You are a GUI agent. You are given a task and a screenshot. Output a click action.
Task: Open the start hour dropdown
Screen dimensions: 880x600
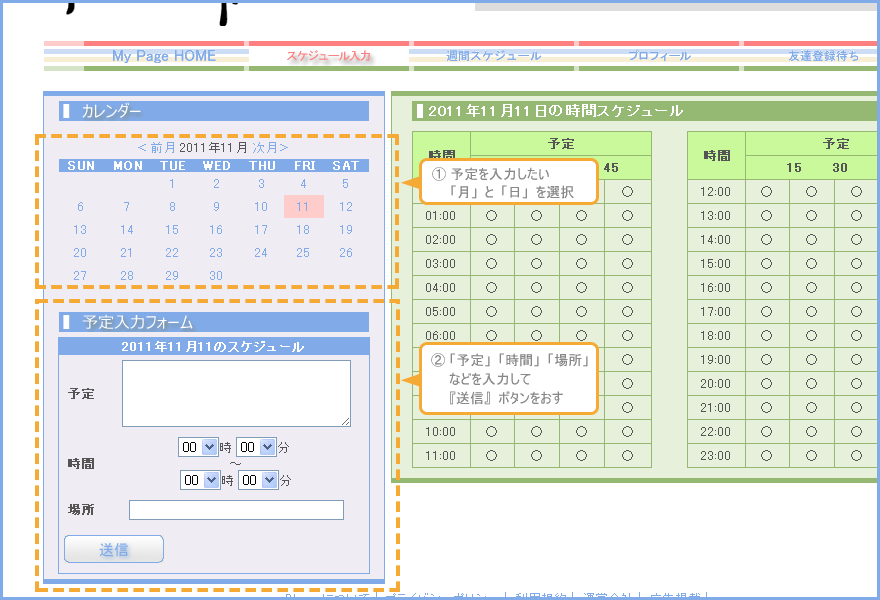tap(198, 448)
